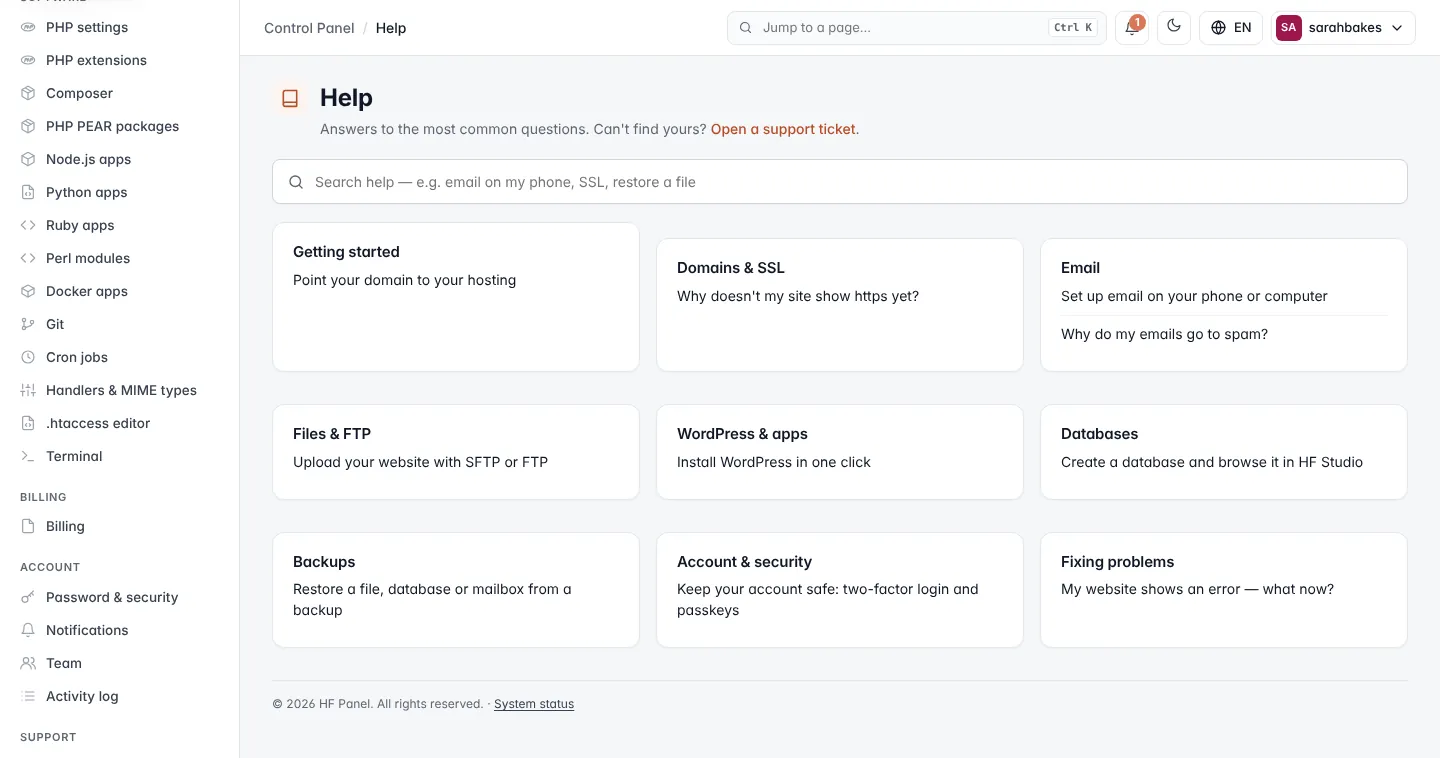Click the Team people icon

tap(28, 663)
